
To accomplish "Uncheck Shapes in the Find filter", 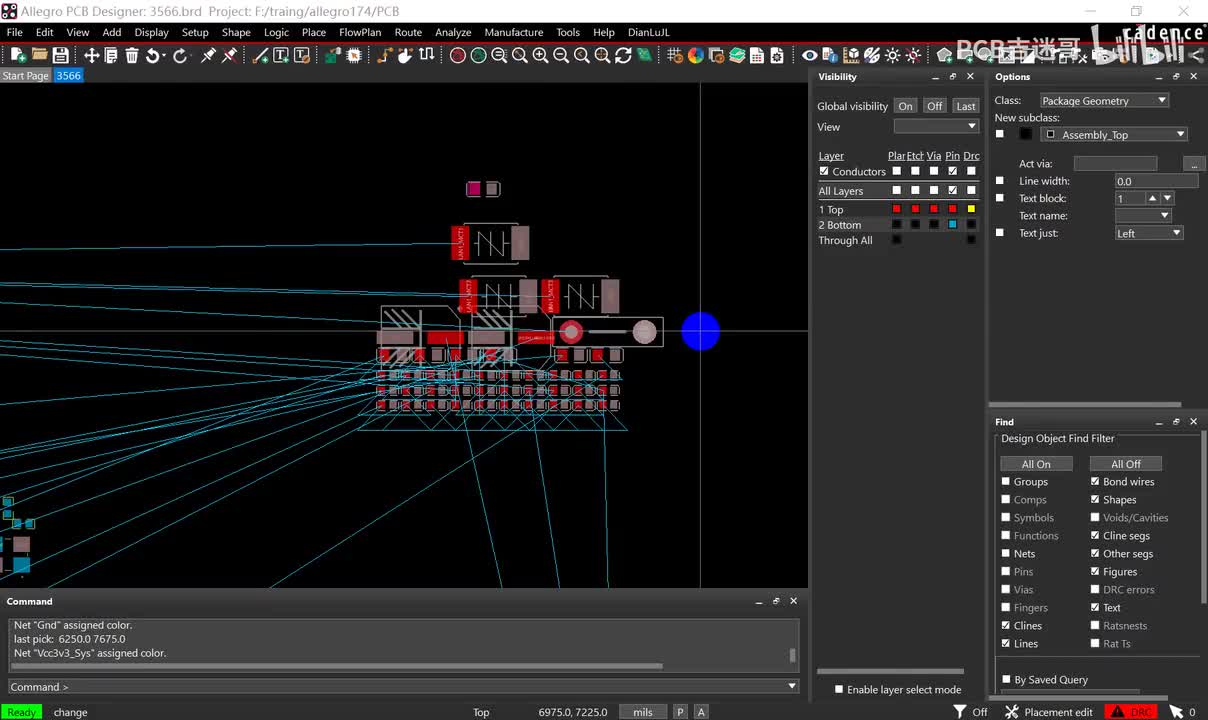I will point(1095,500).
